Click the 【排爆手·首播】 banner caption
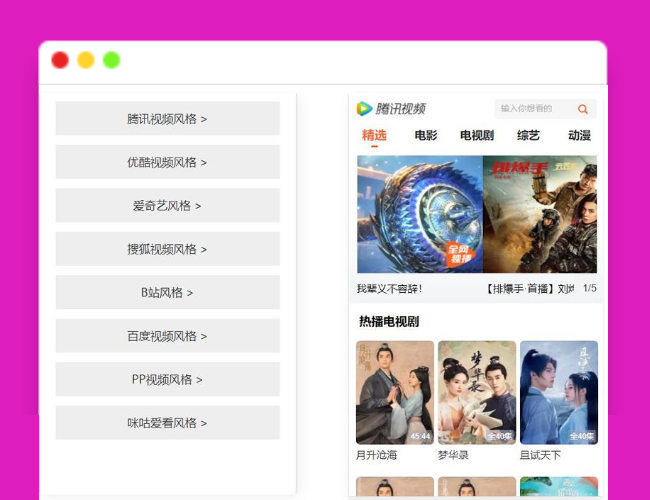This screenshot has width=650, height=500. pyautogui.click(x=529, y=289)
